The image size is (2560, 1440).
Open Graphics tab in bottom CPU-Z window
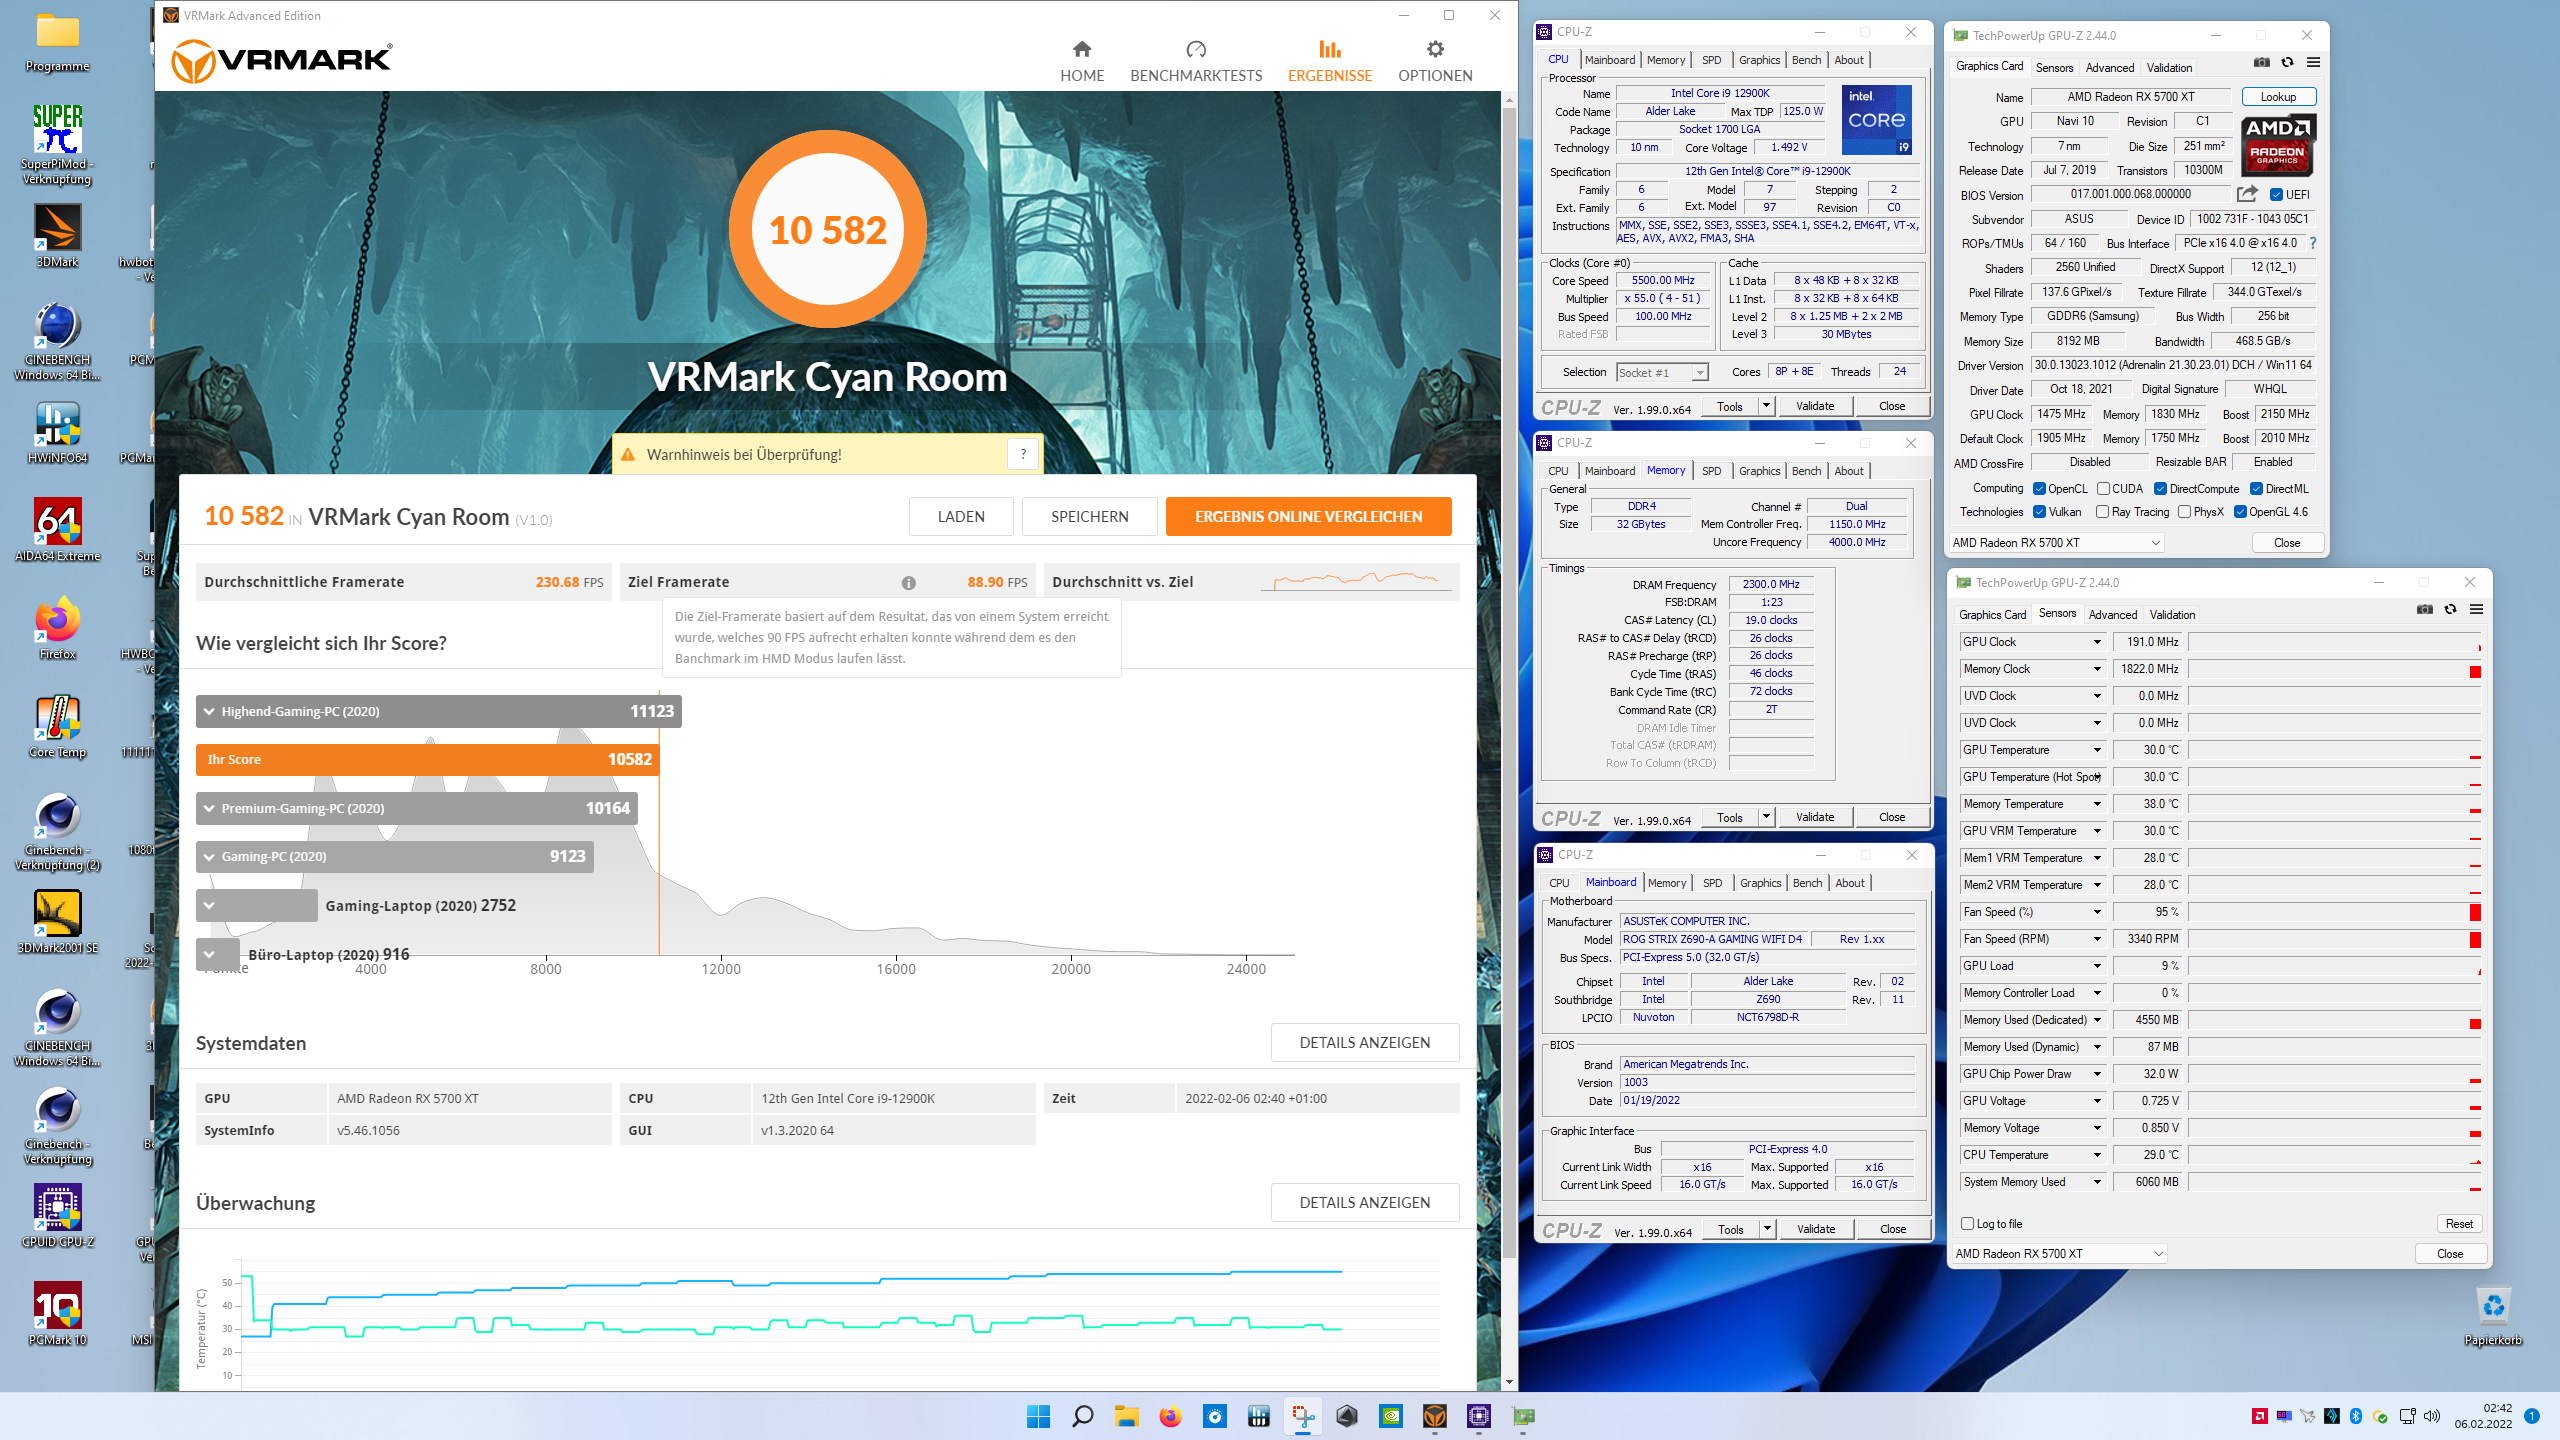1760,883
